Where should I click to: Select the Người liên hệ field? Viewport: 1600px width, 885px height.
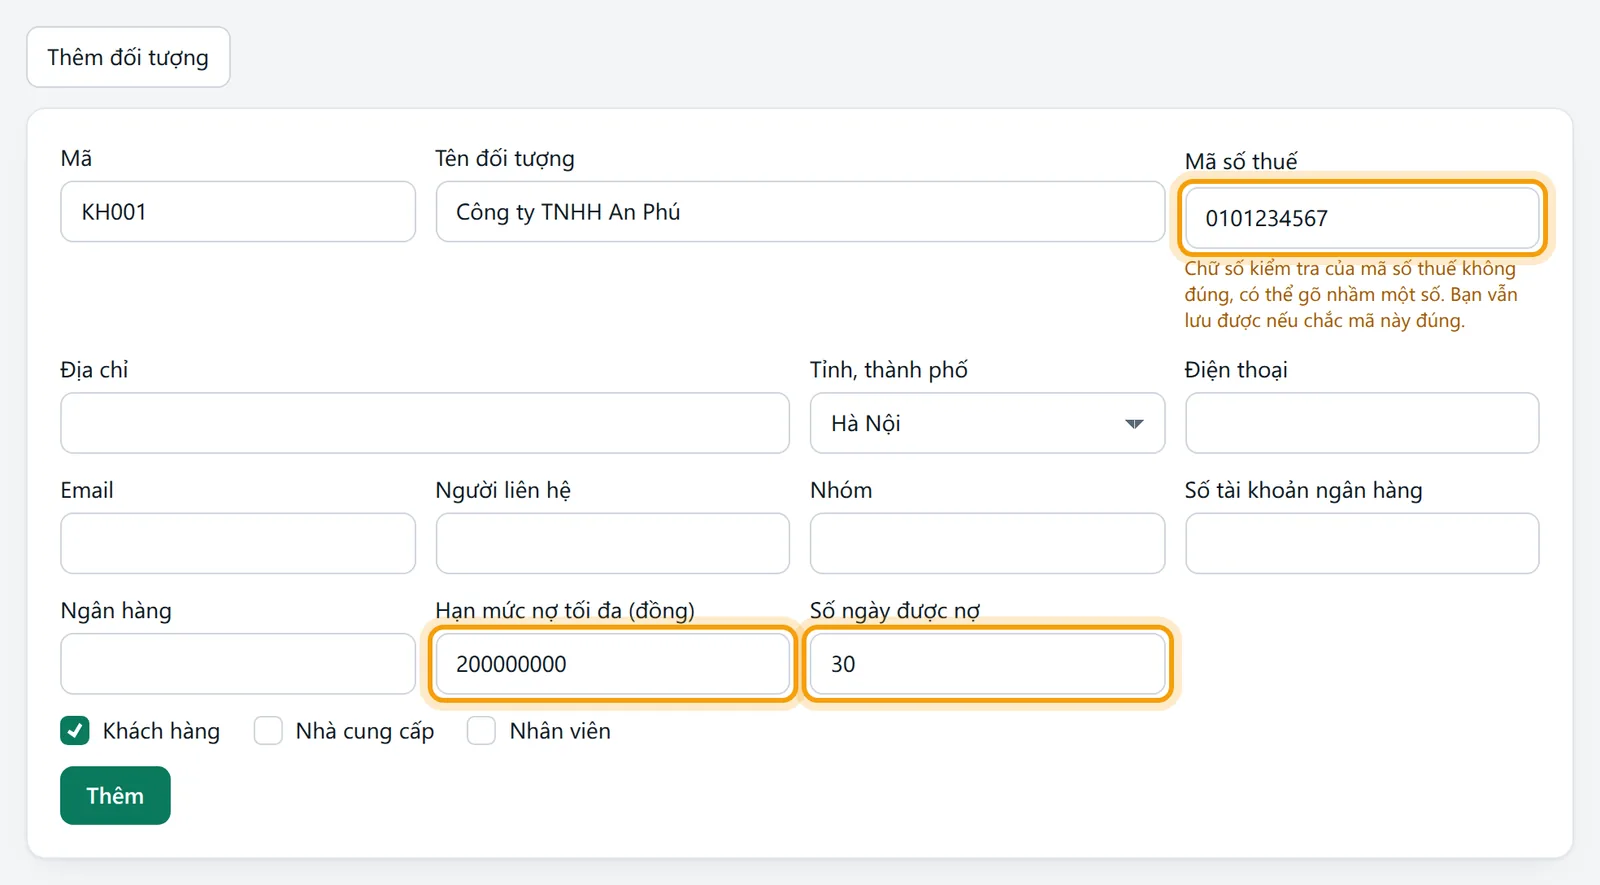(612, 543)
